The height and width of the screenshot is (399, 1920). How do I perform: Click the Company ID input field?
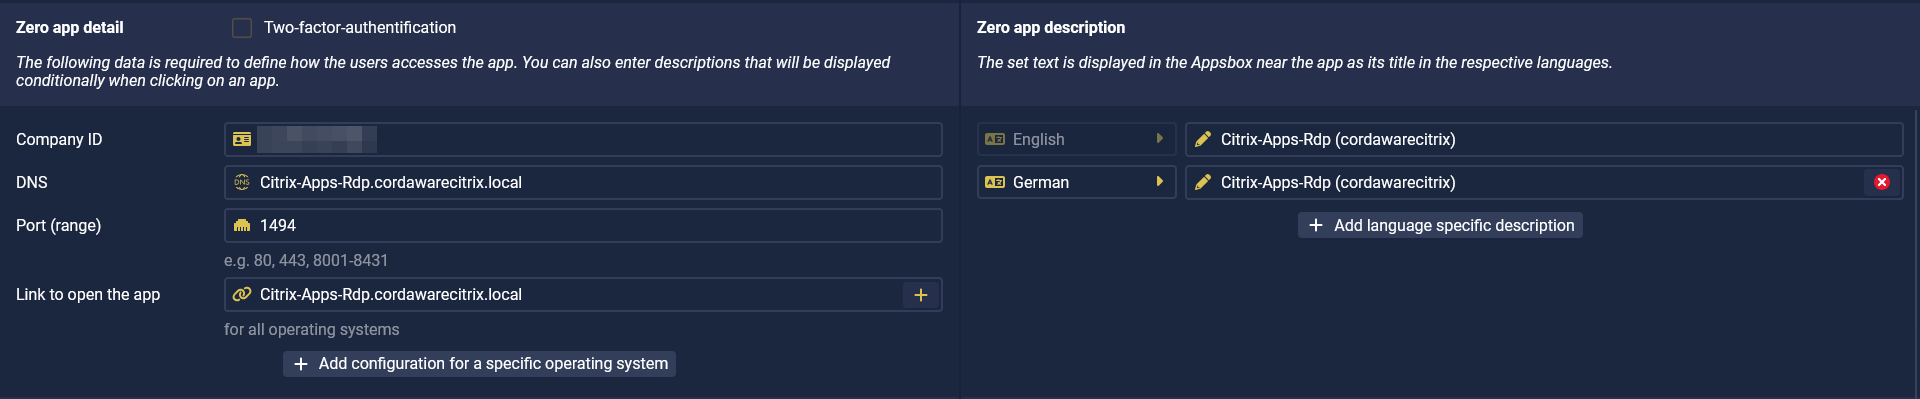point(583,139)
